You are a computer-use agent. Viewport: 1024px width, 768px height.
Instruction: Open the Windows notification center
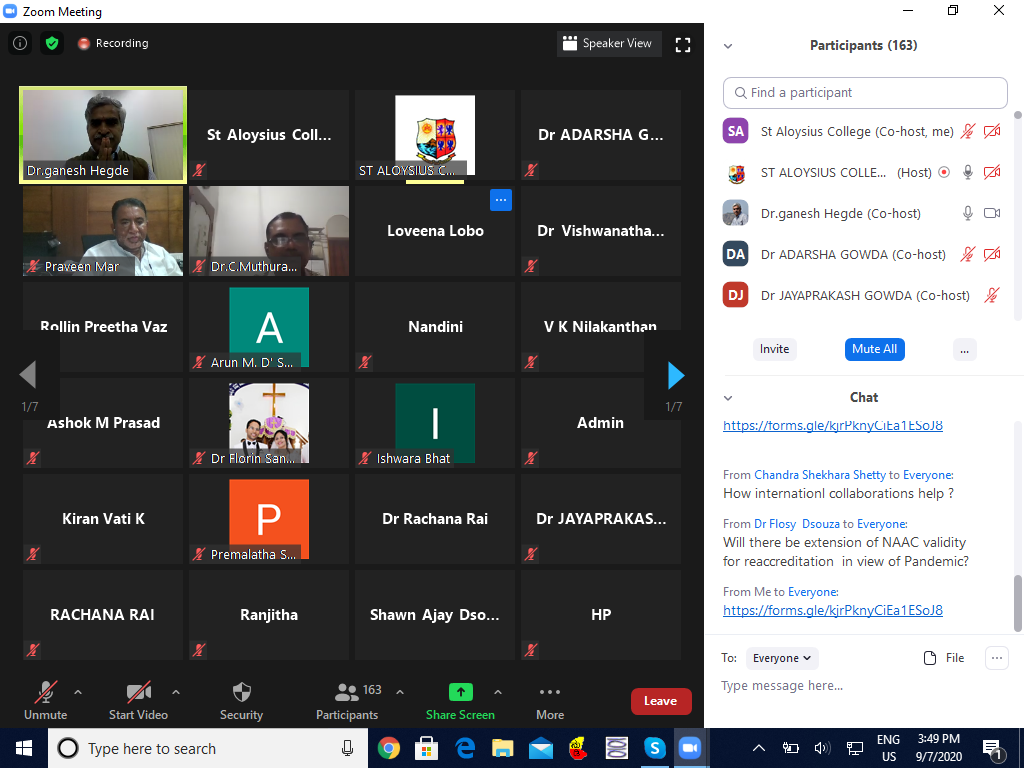coord(992,749)
